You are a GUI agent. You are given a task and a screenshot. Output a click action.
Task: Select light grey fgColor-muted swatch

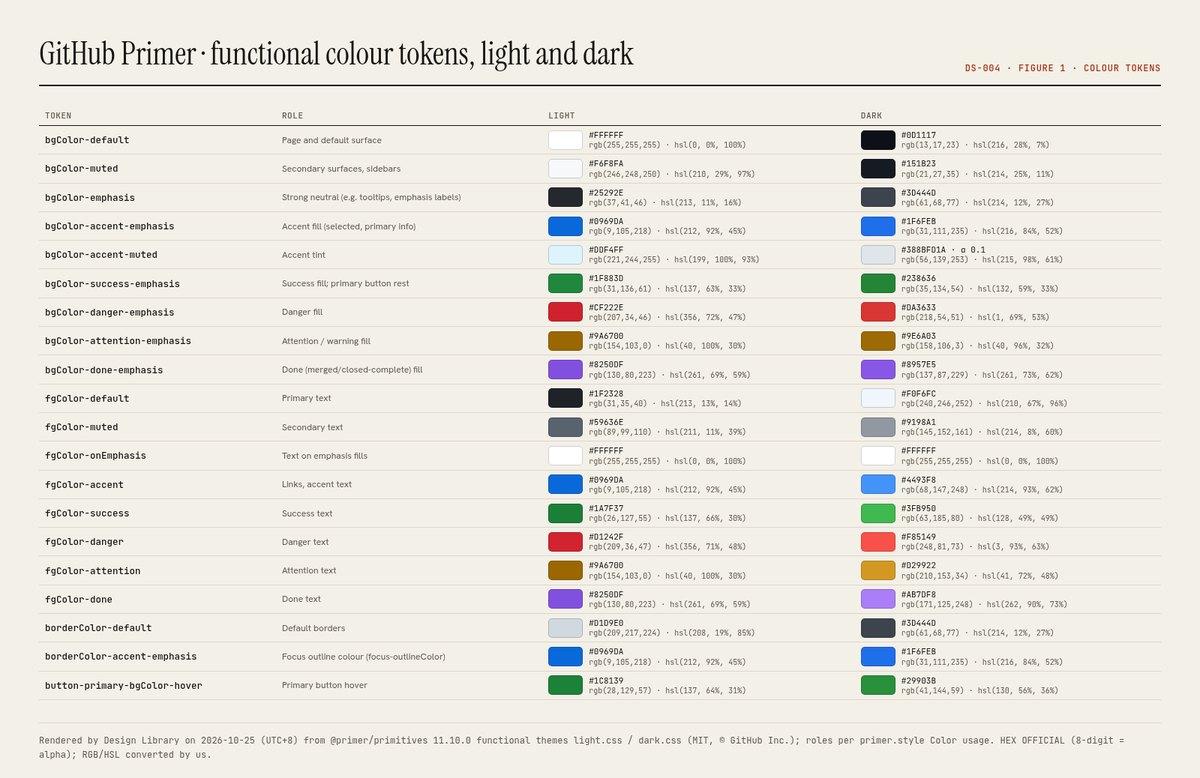click(565, 427)
